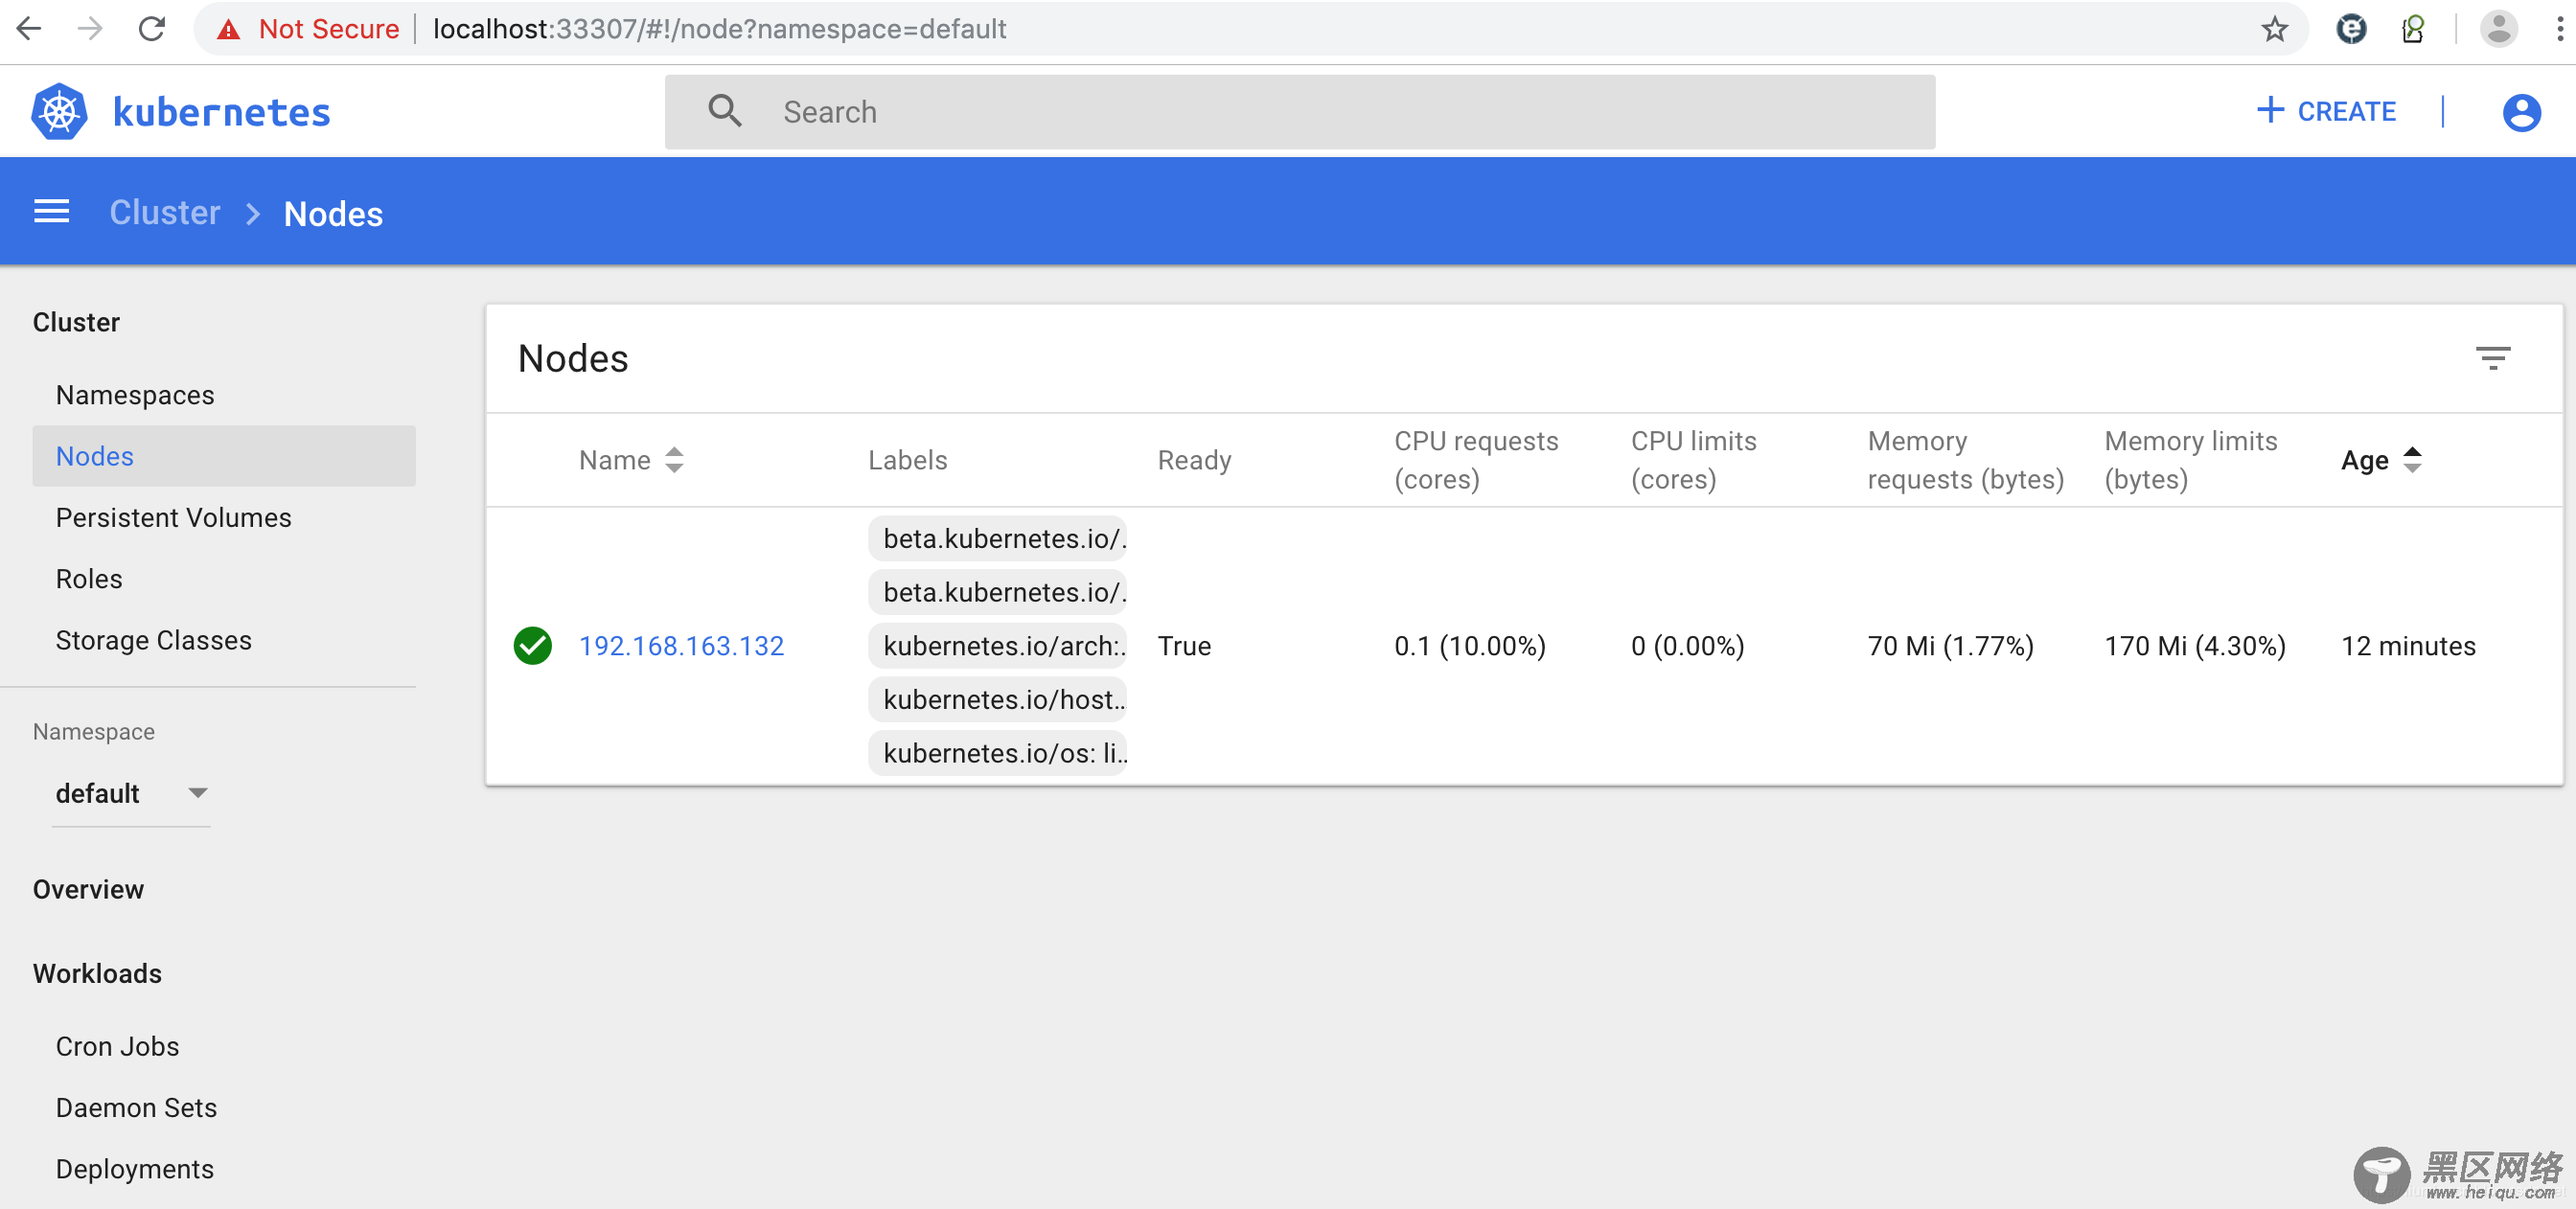Click the Kubernetes helm logo
This screenshot has width=2576, height=1209.
click(60, 111)
